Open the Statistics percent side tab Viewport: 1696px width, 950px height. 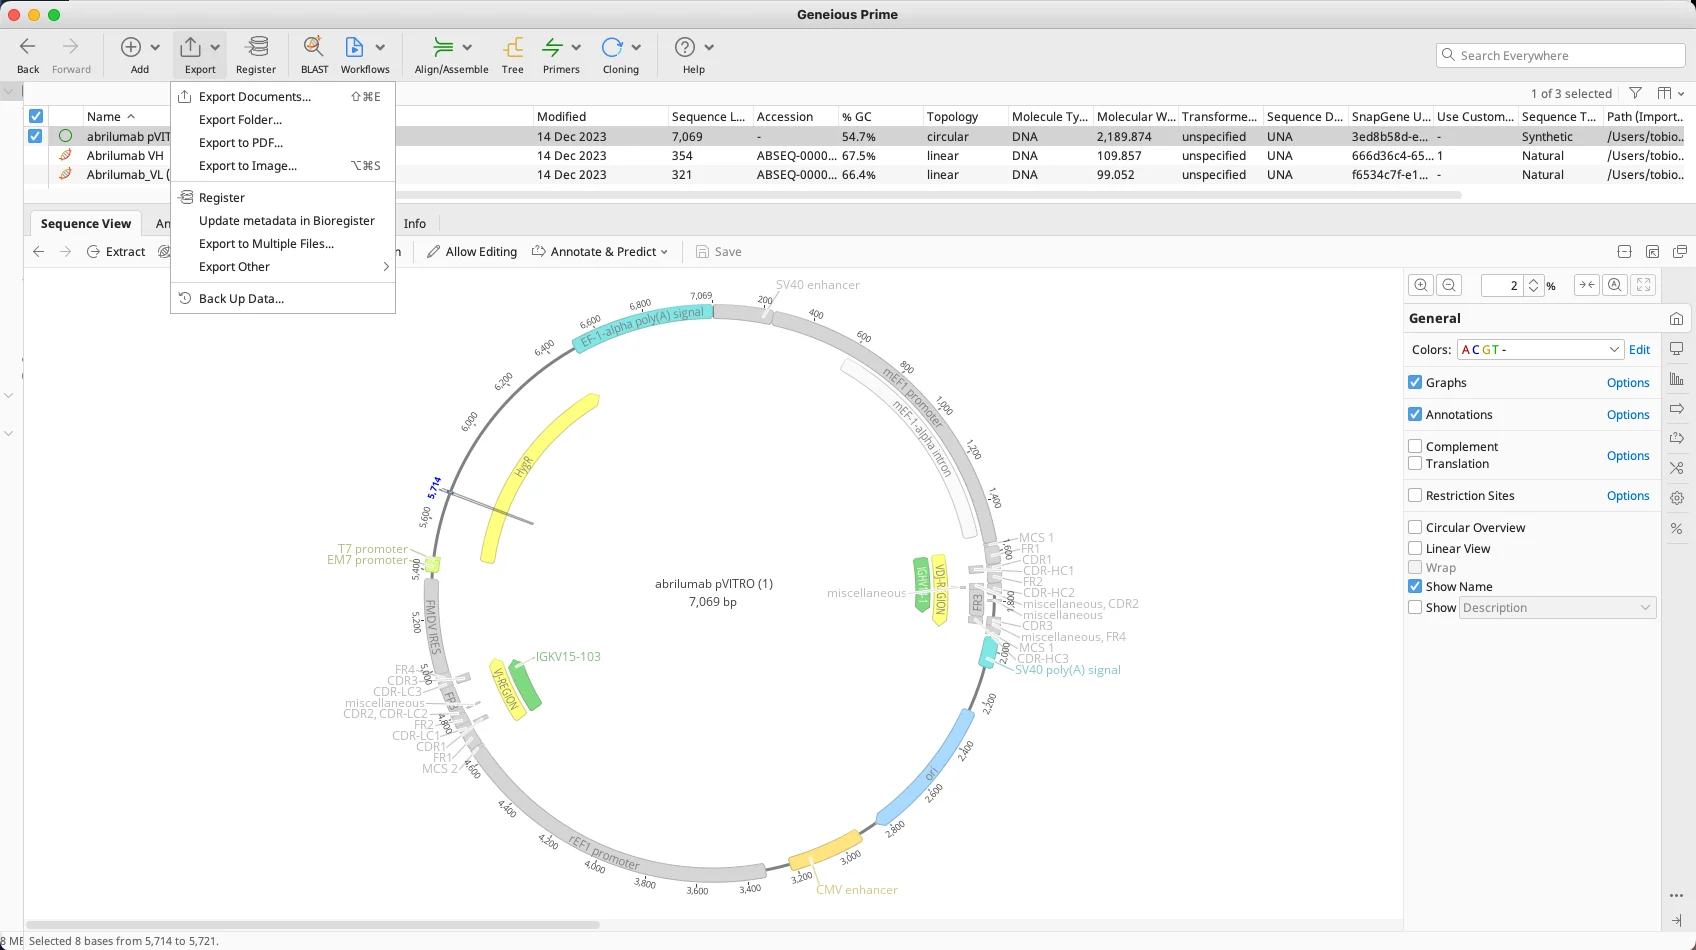coord(1677,528)
